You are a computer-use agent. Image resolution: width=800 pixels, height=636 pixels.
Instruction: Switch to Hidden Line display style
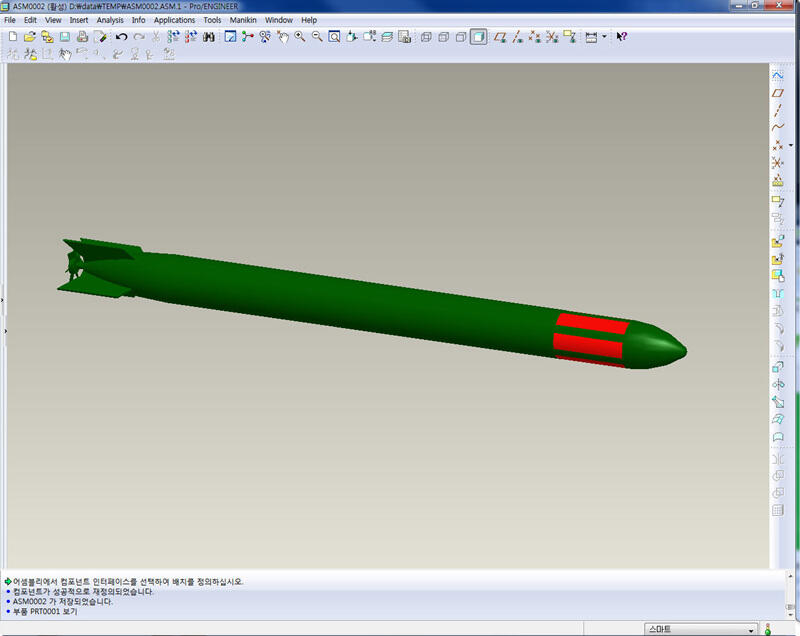point(443,37)
